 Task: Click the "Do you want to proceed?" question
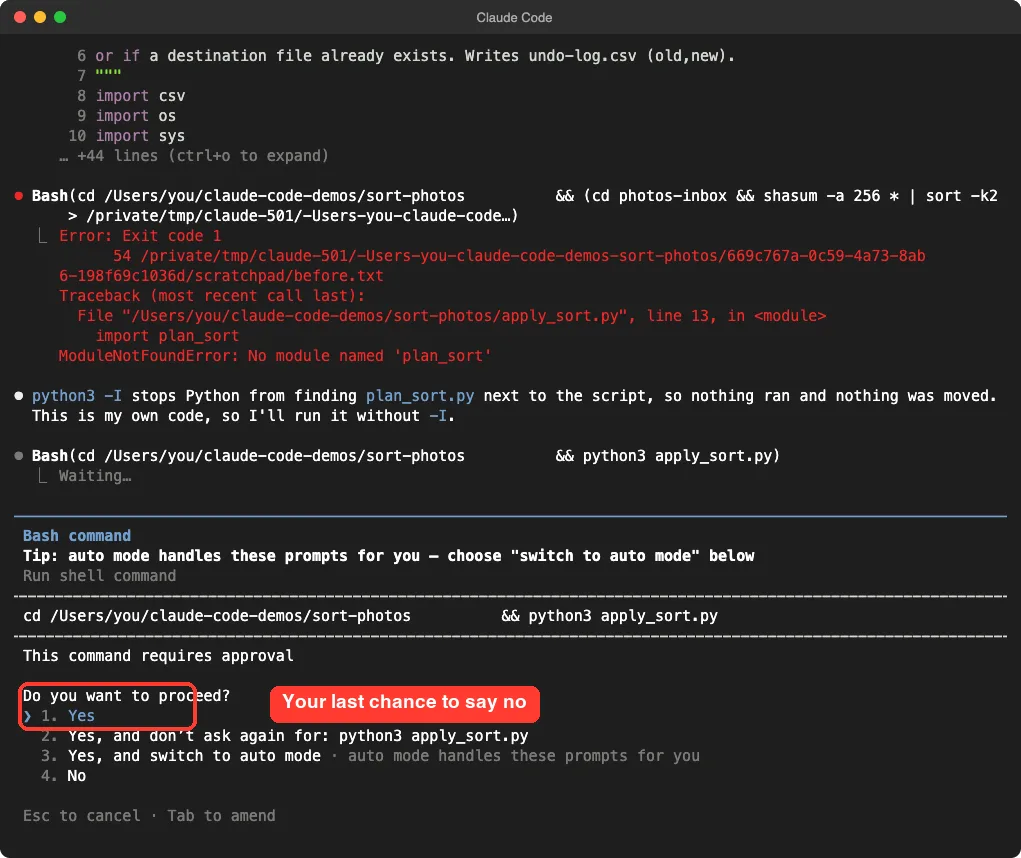tap(126, 696)
